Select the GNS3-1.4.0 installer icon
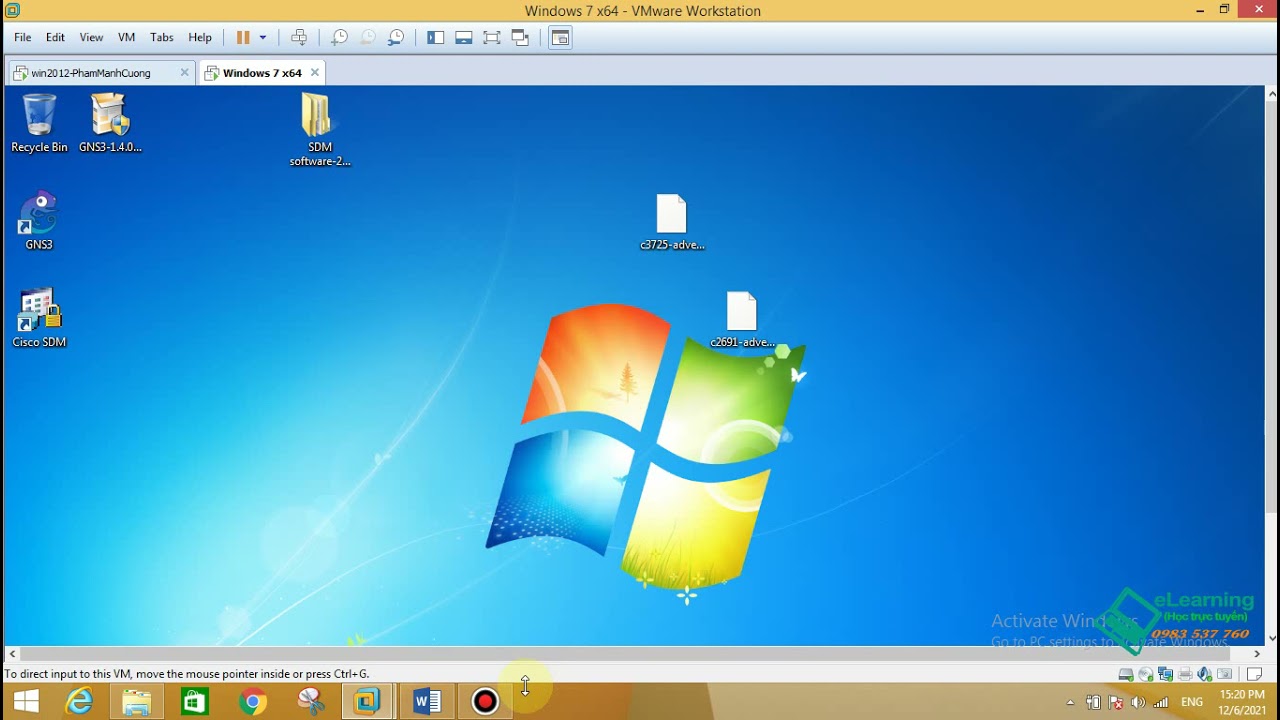The width and height of the screenshot is (1280, 720). click(110, 123)
